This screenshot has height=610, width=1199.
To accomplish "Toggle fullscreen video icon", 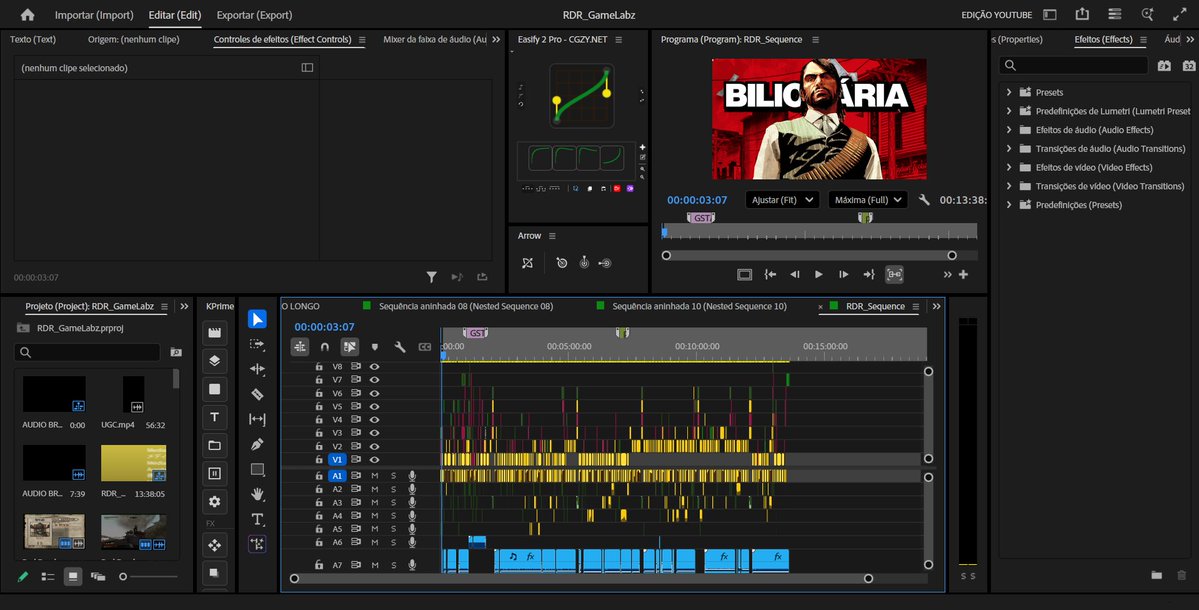I will click(1180, 15).
